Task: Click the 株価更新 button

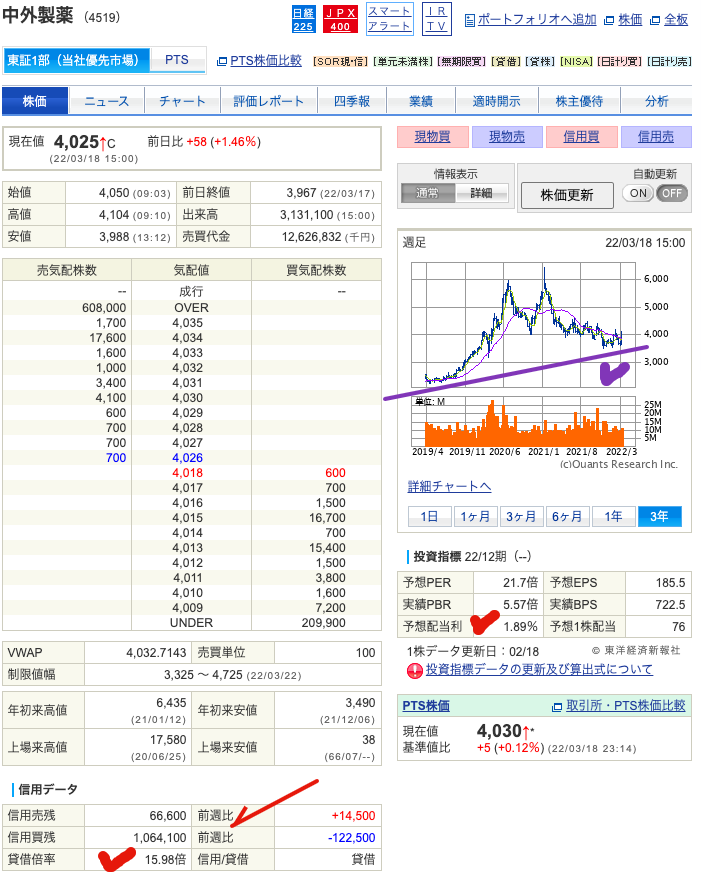Action: [567, 195]
